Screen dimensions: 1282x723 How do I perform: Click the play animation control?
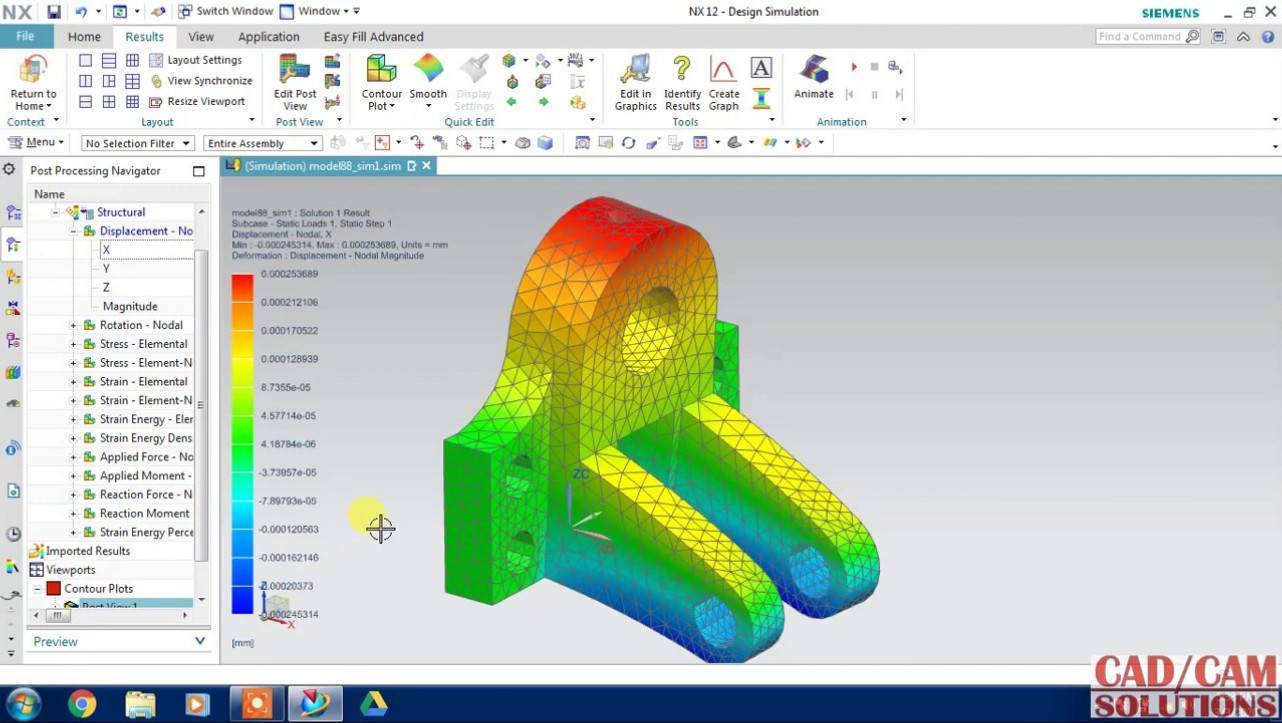pyautogui.click(x=854, y=67)
